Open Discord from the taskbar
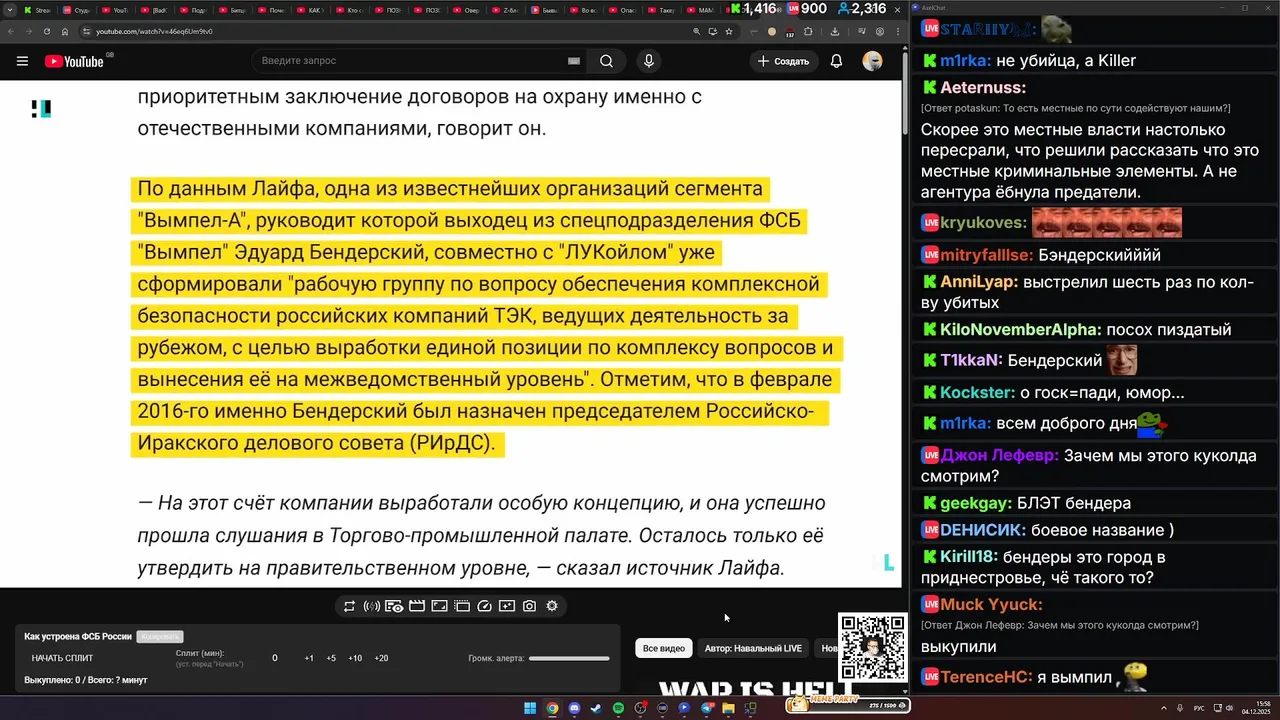This screenshot has width=1280, height=720. click(574, 708)
